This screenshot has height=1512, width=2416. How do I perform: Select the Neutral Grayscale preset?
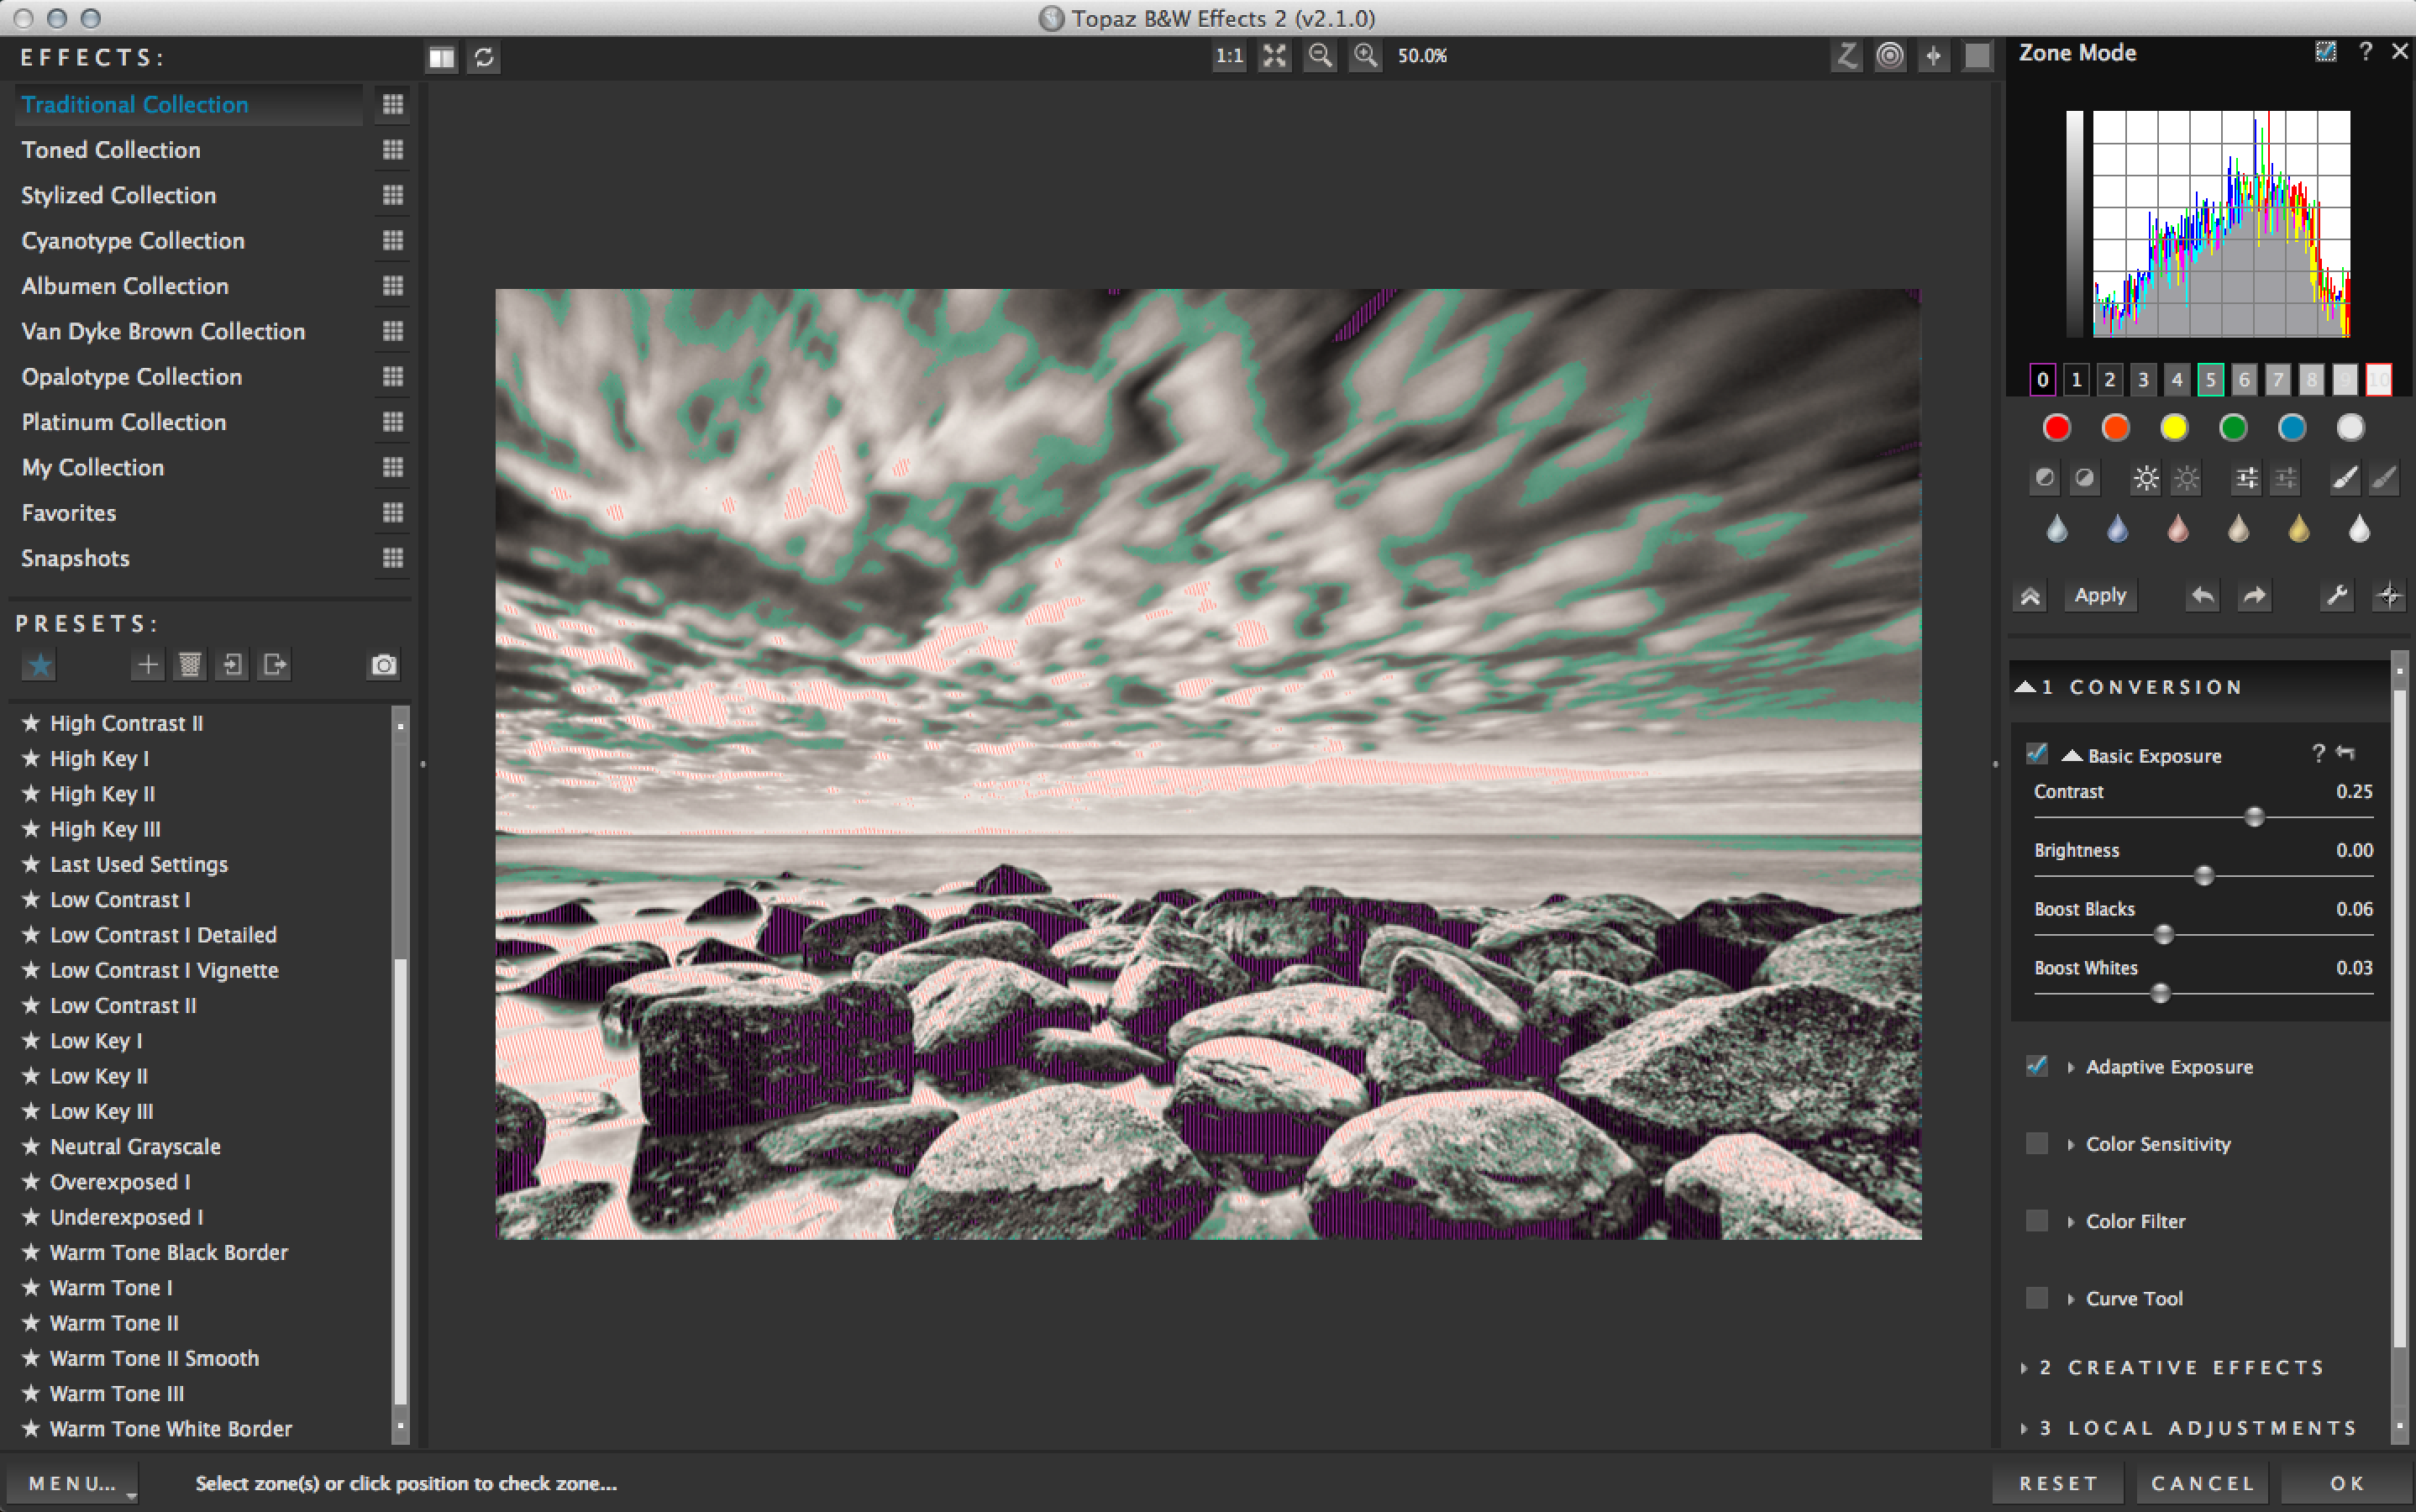135,1147
